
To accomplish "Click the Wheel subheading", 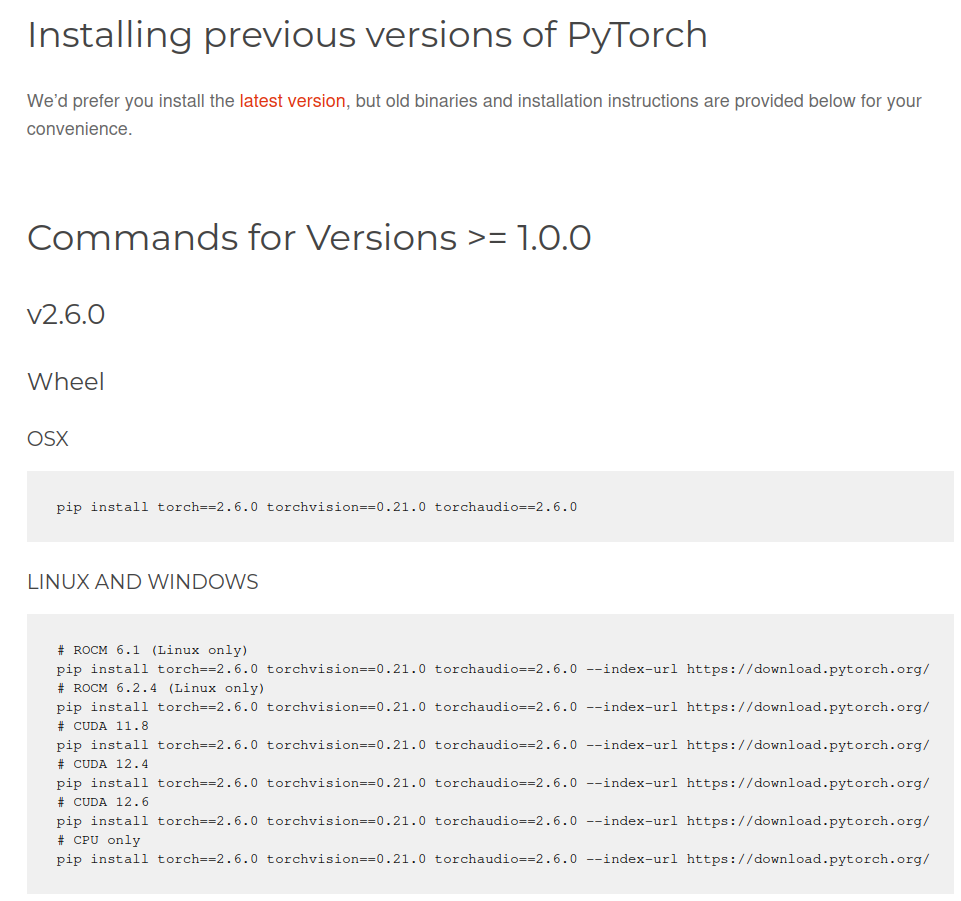I will coord(66,382).
